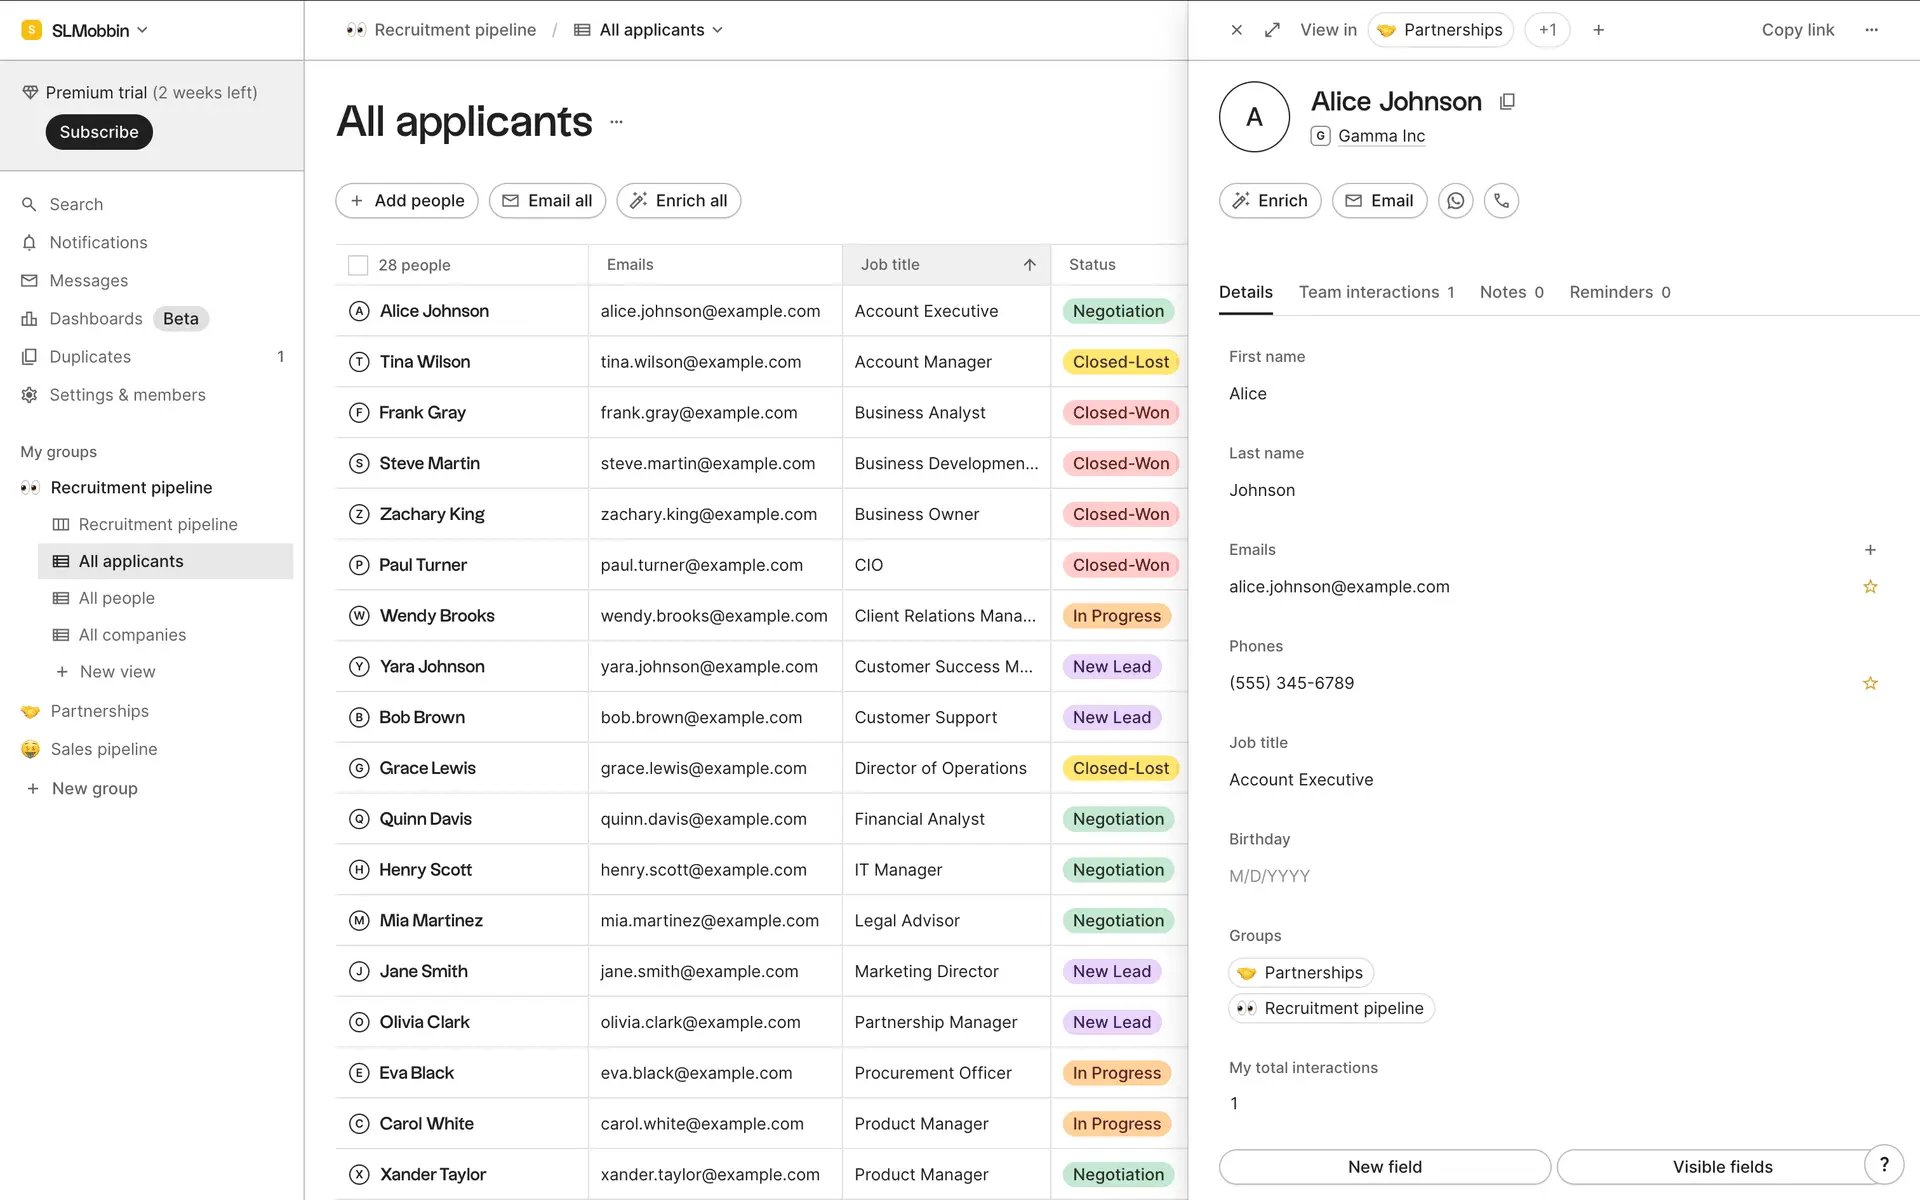
Task: Open the SLMobbin workspace dropdown
Action: point(88,30)
